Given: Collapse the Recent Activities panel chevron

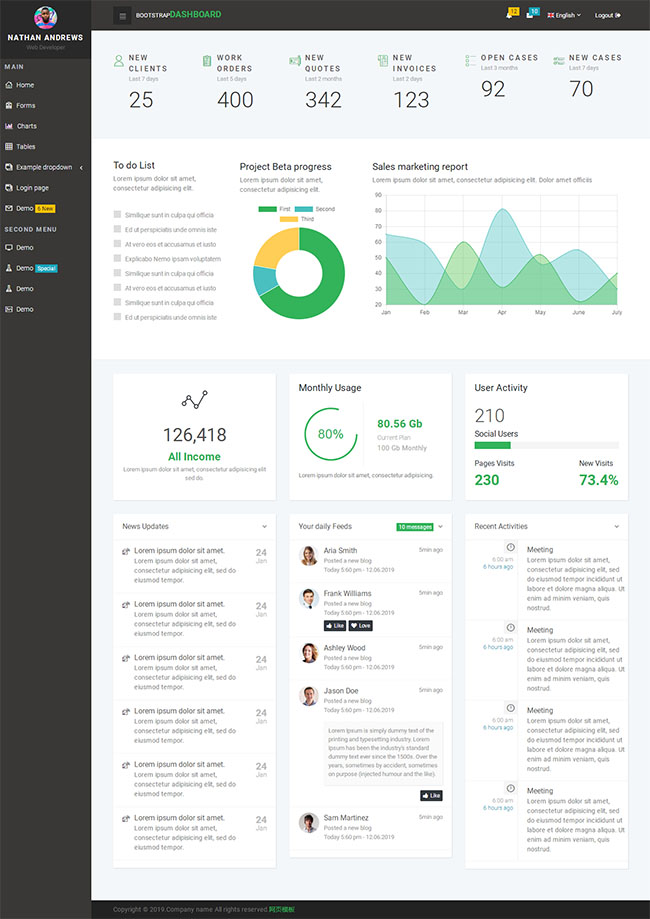Looking at the screenshot, I should tap(617, 526).
